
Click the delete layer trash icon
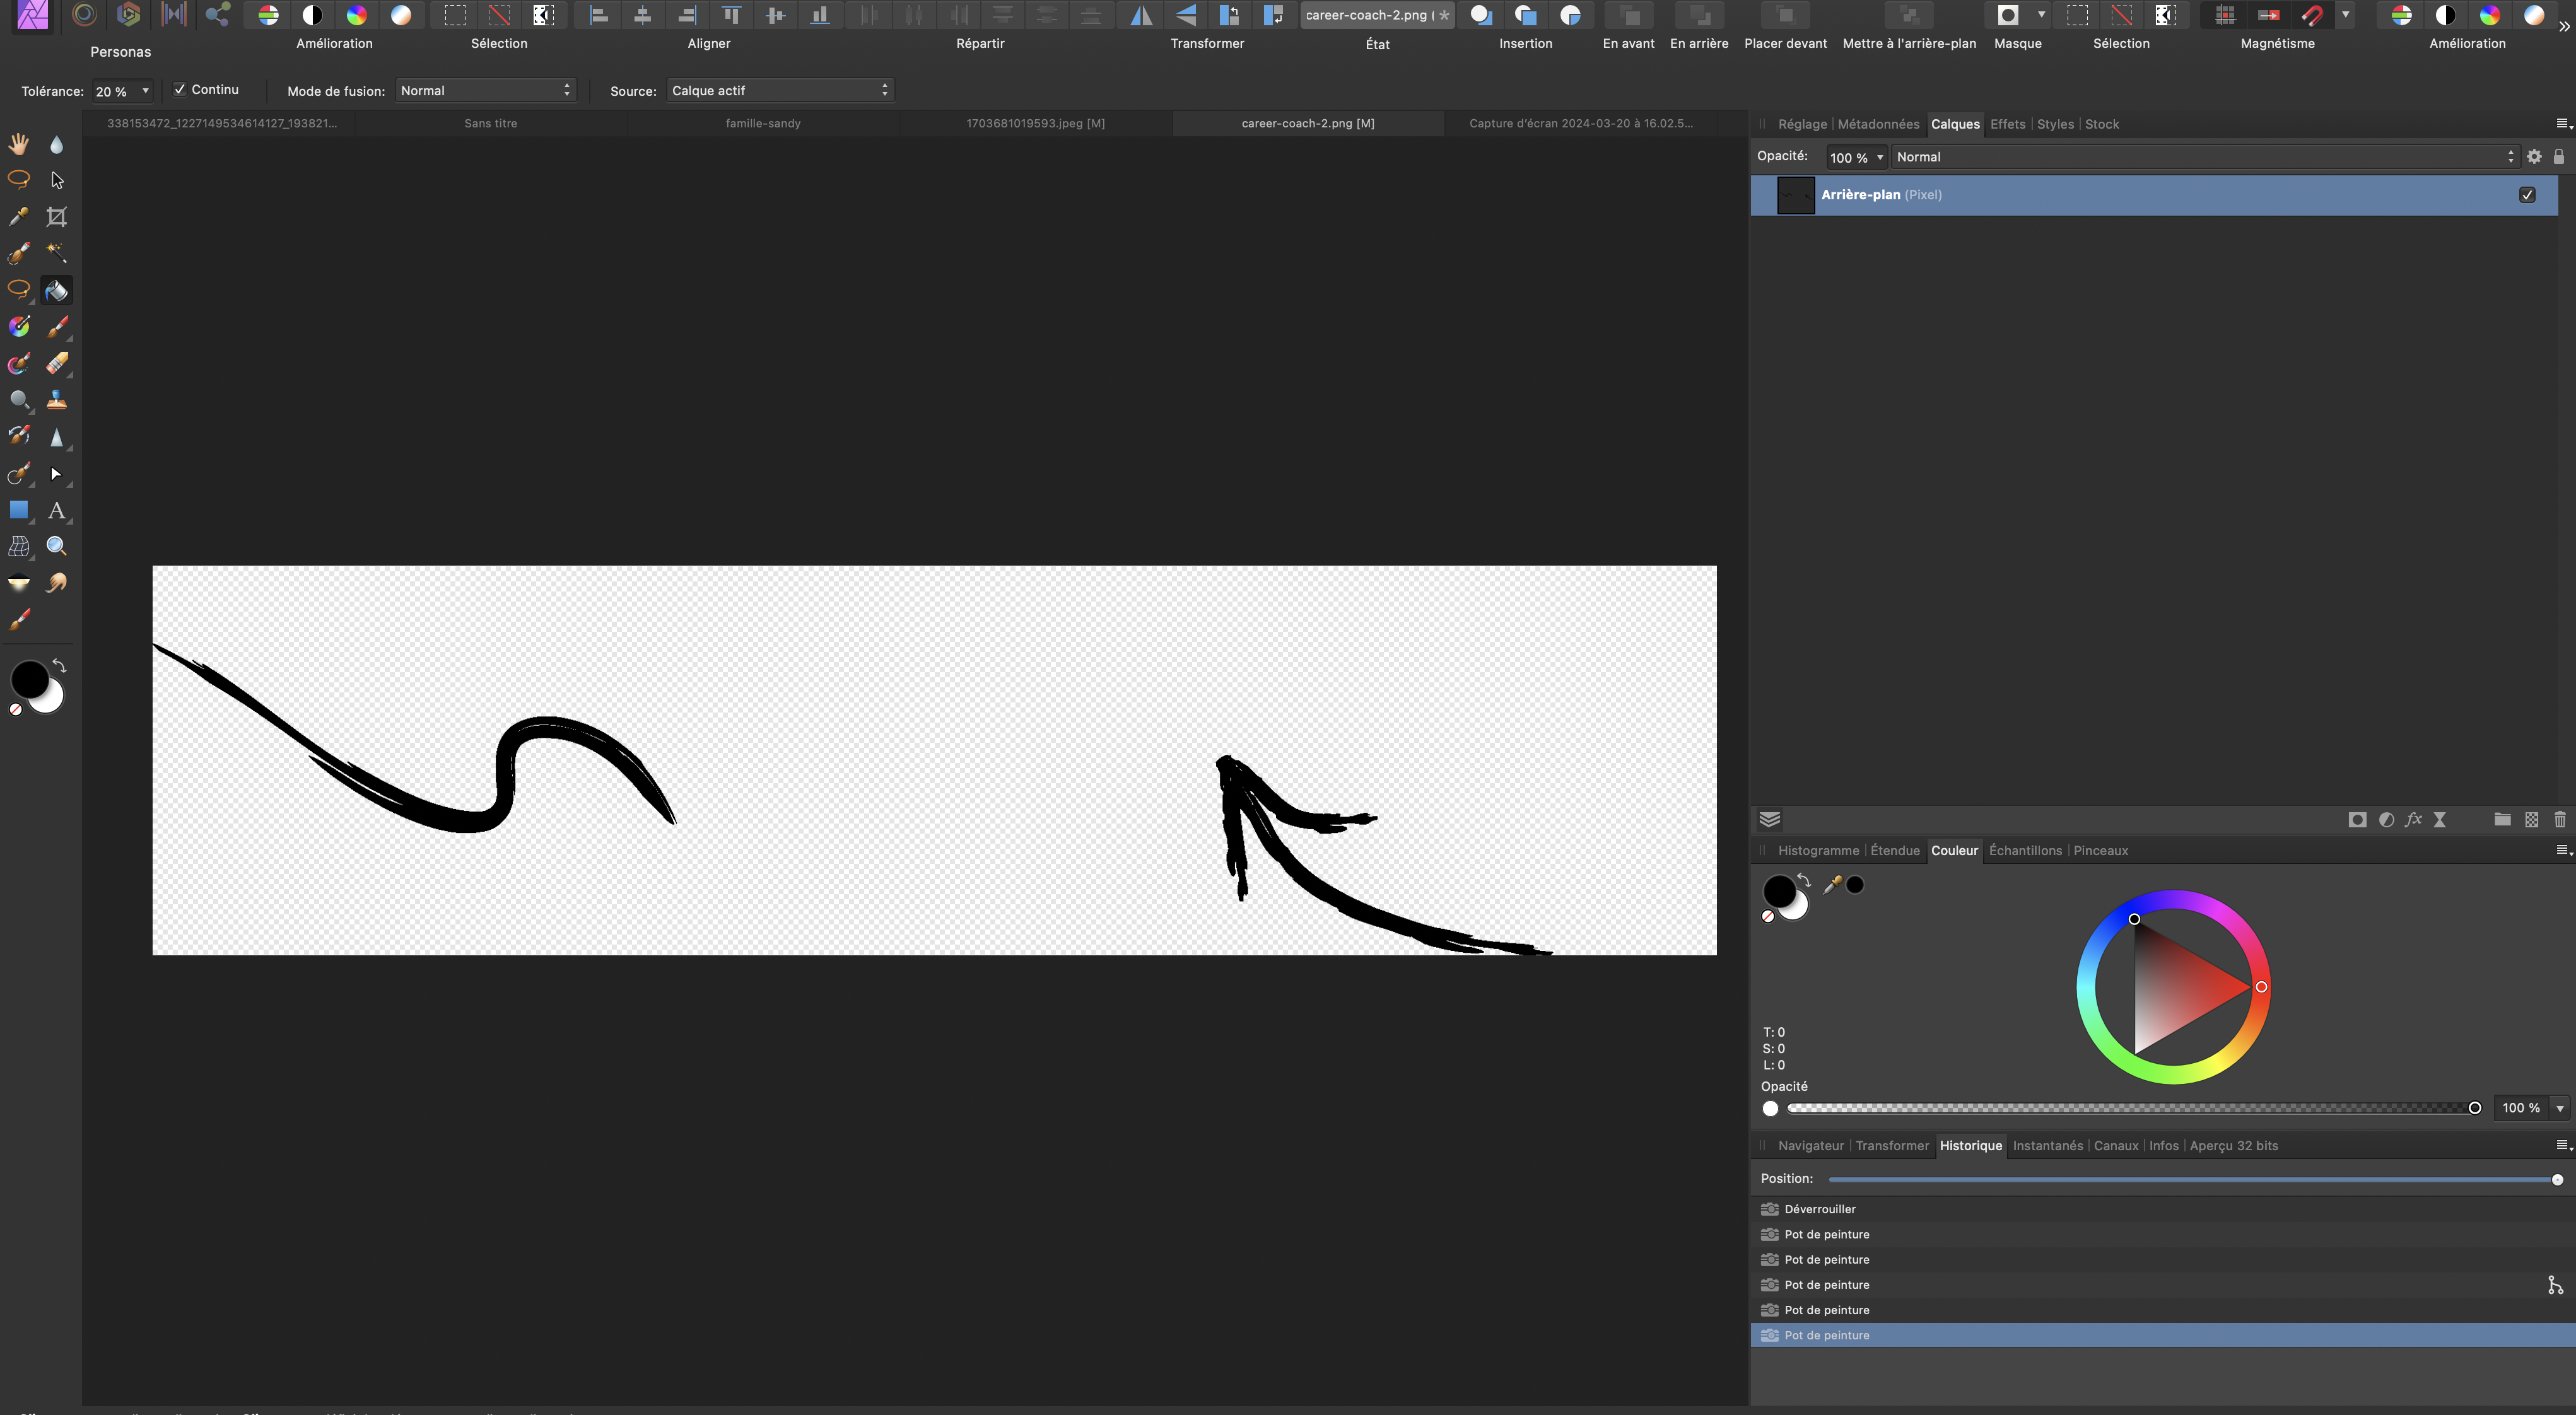[x=2560, y=819]
